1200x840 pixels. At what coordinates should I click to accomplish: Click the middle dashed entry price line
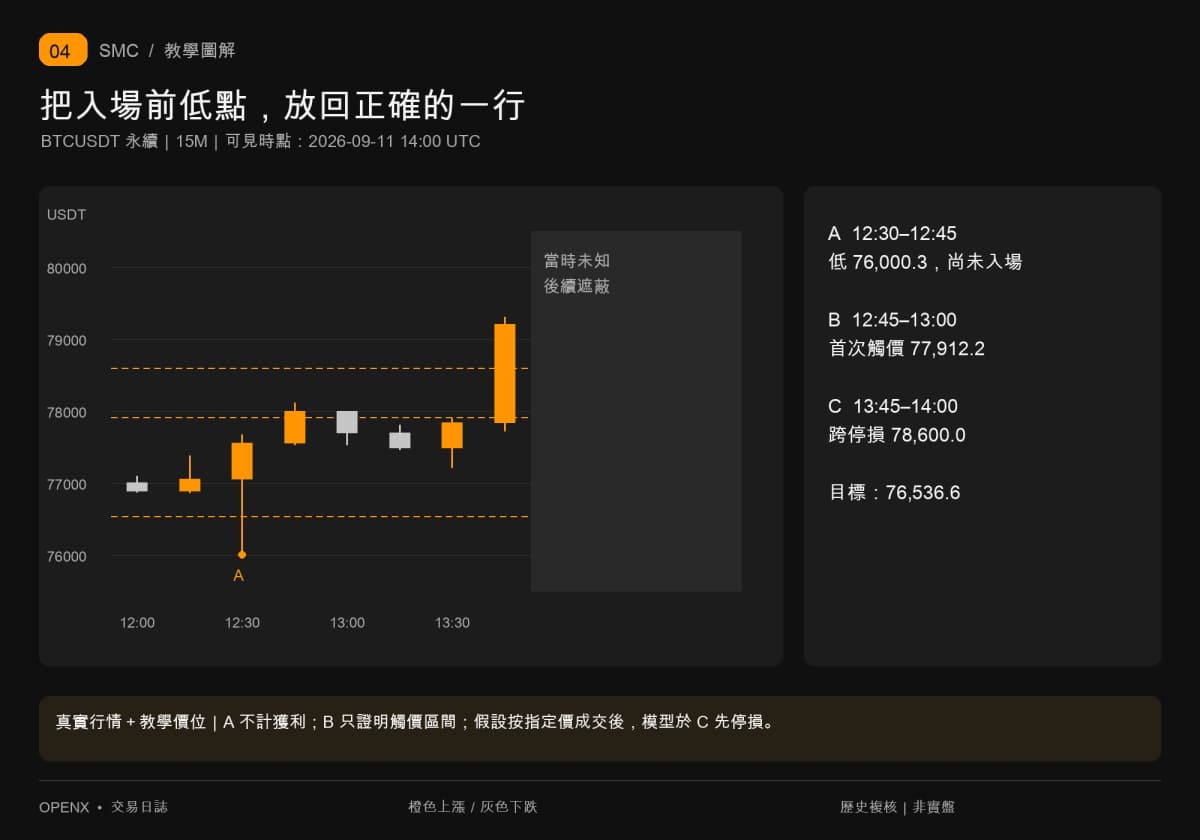(x=320, y=418)
